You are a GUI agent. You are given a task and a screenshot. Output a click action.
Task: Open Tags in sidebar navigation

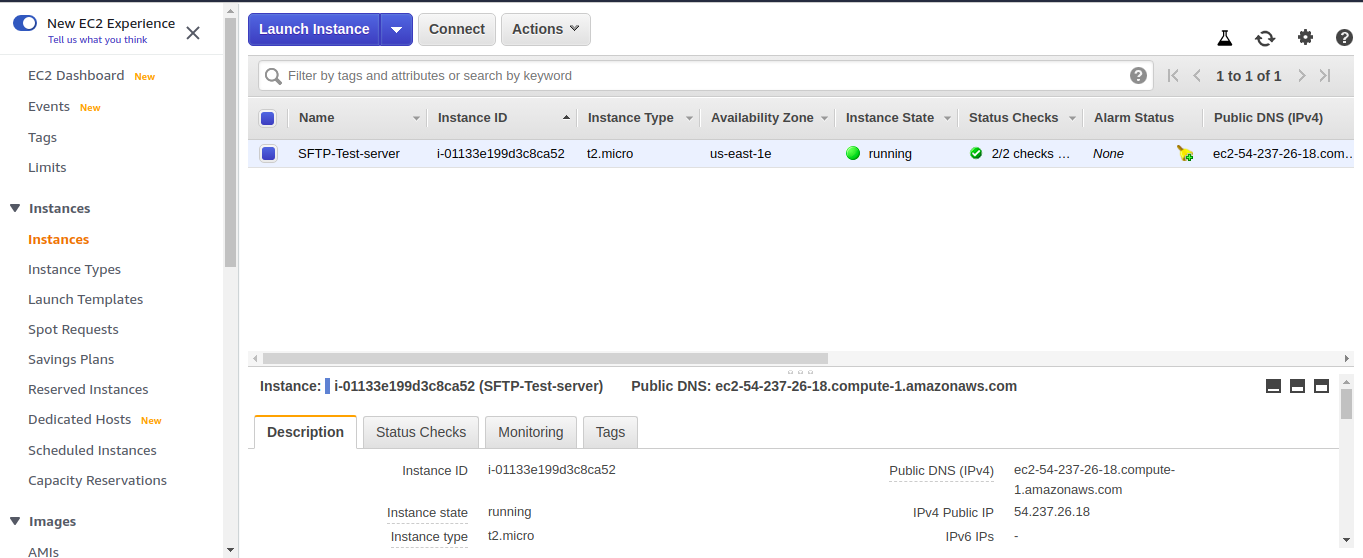point(42,138)
